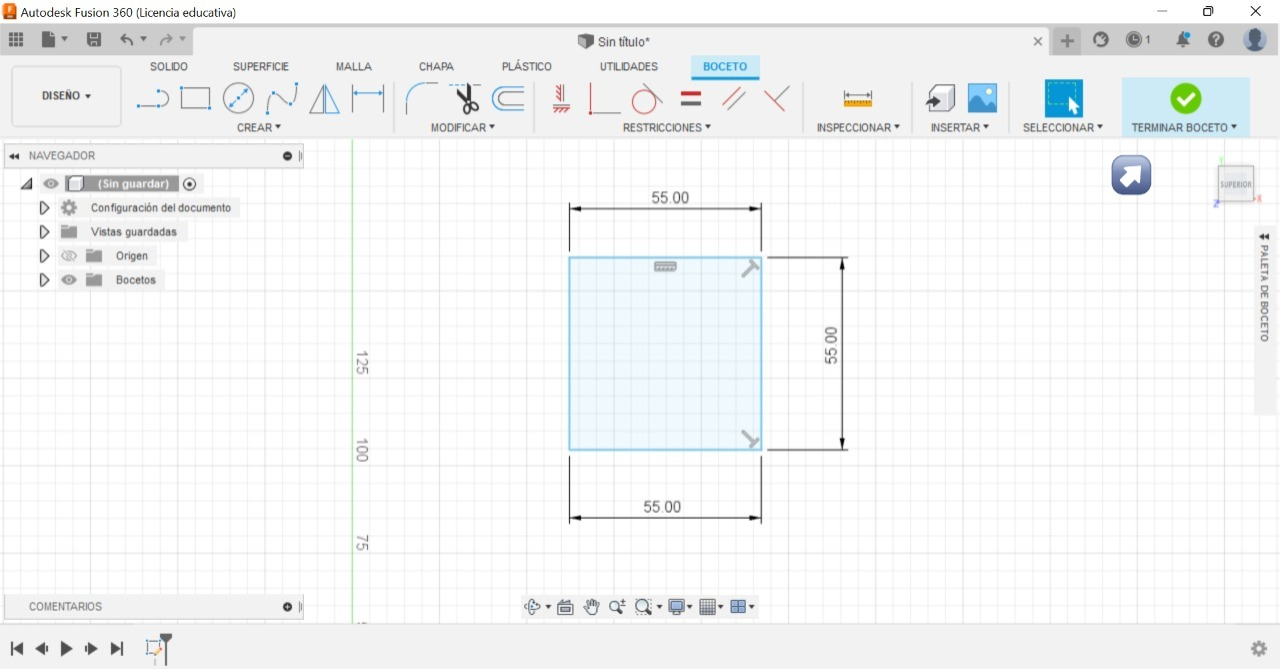
Task: Select the Offset tool
Action: click(x=509, y=98)
